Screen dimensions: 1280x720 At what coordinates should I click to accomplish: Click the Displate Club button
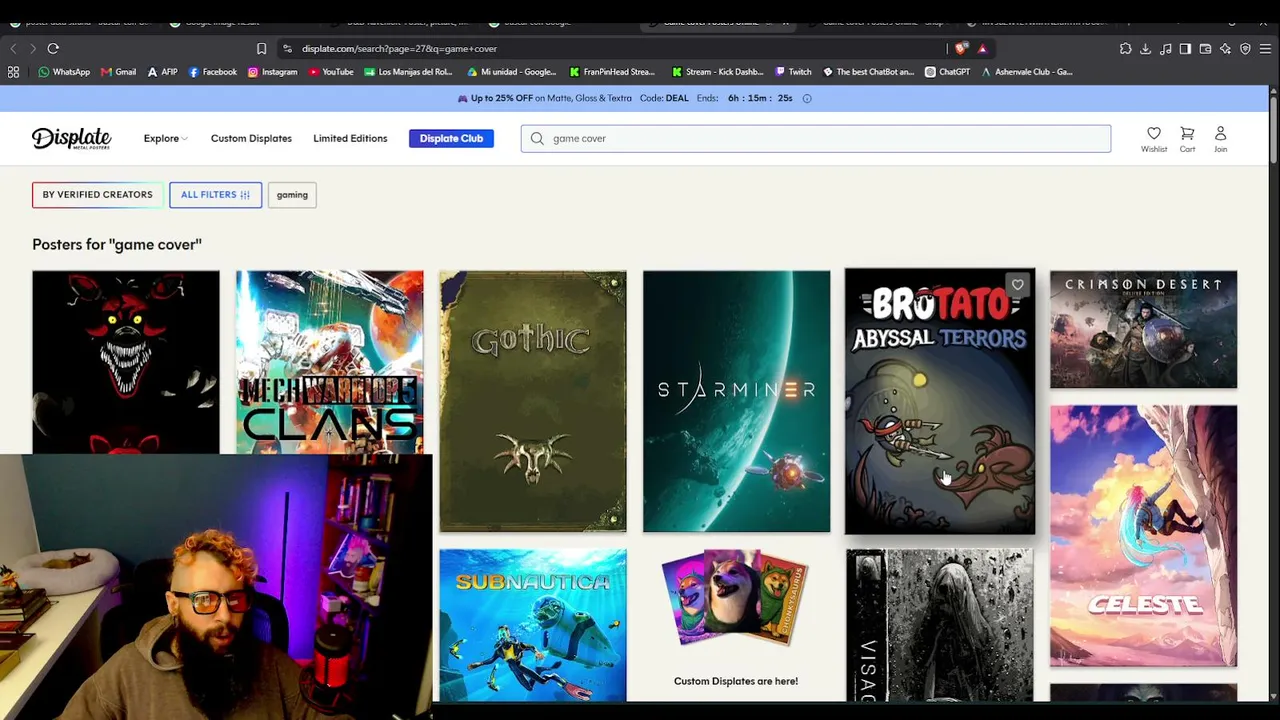click(x=451, y=138)
